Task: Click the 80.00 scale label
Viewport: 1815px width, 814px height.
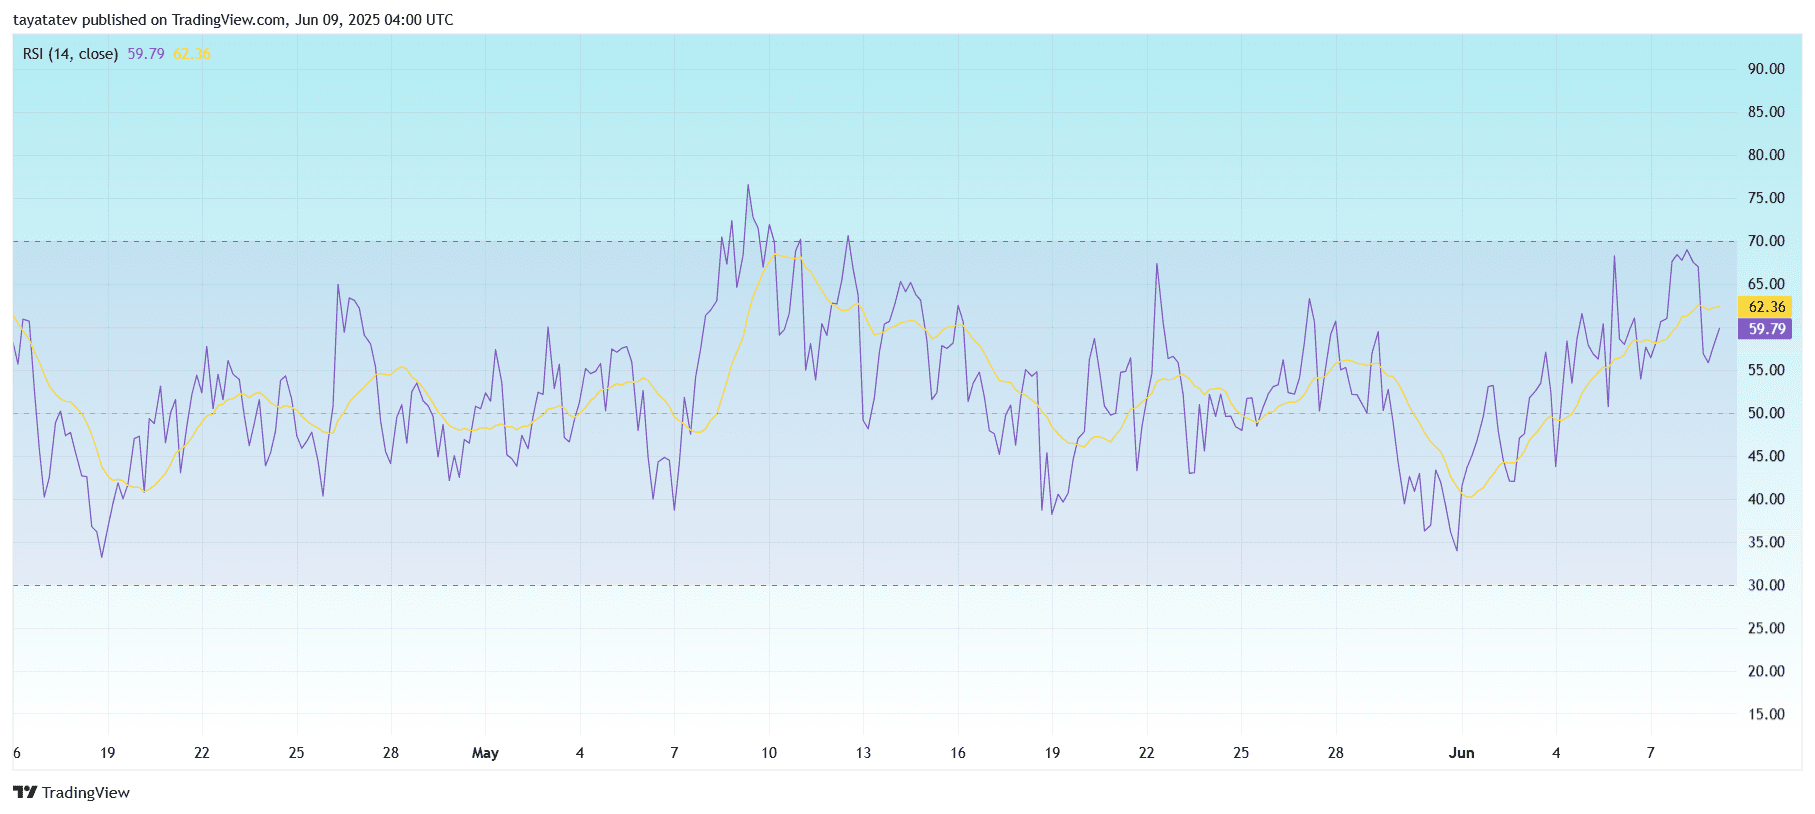Action: click(1766, 155)
